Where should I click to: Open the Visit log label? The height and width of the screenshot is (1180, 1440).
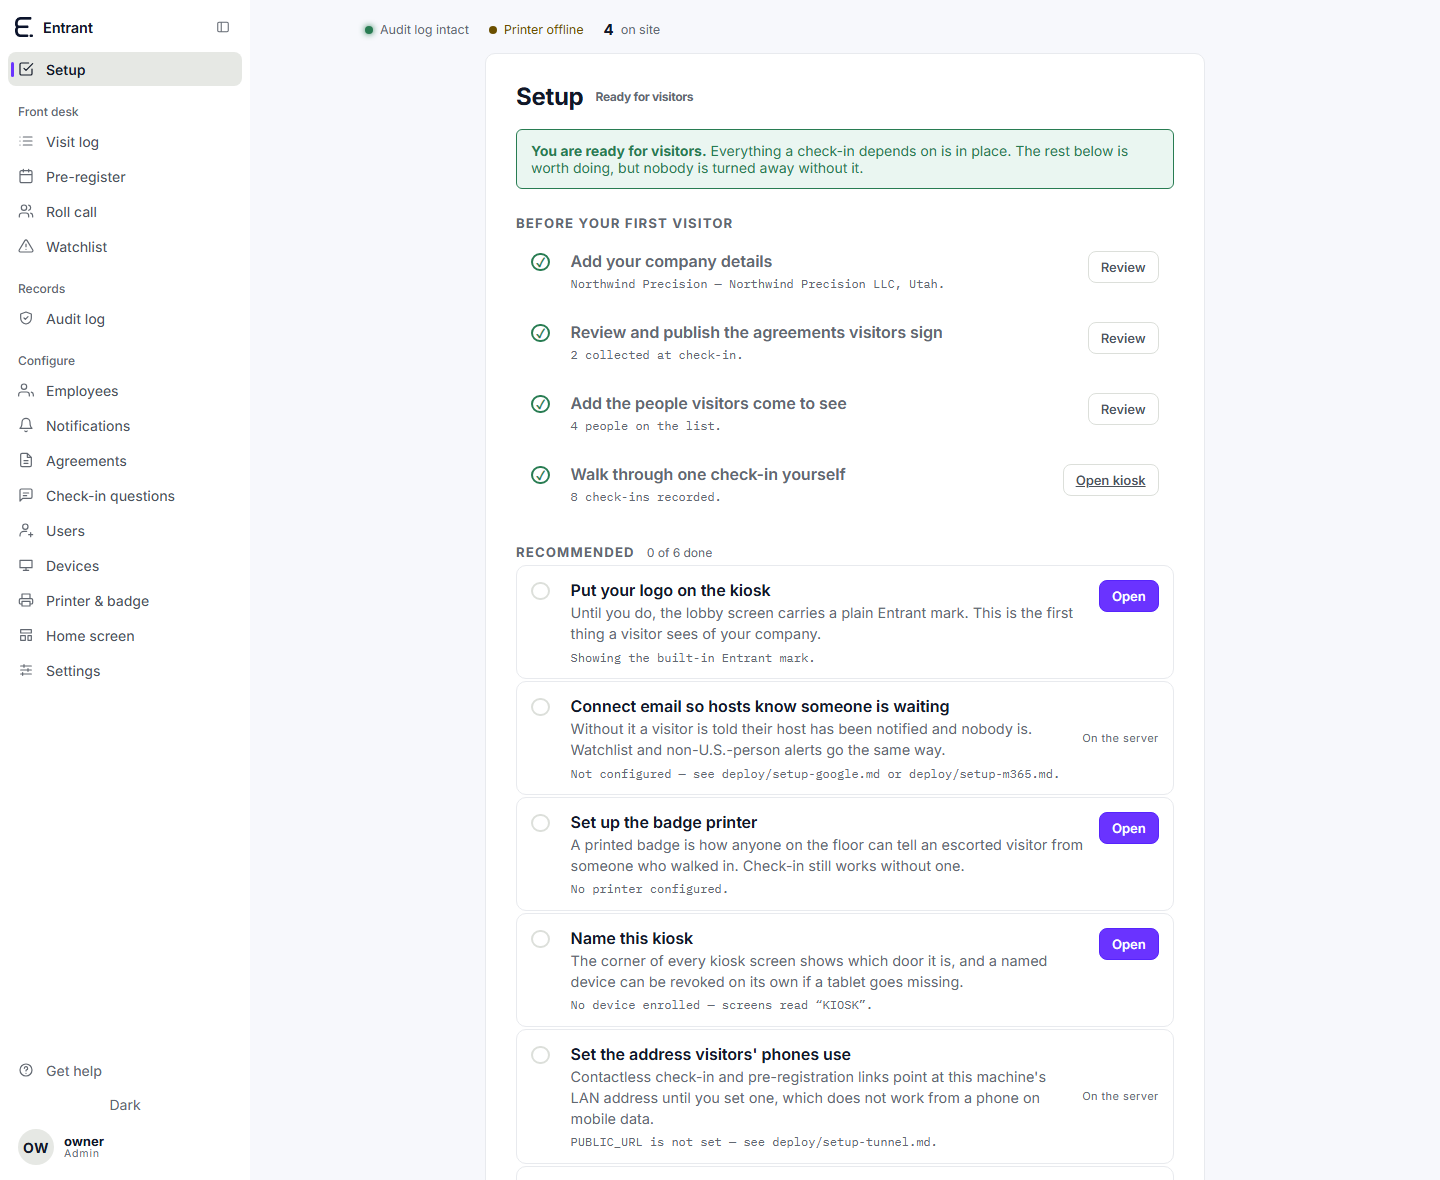(x=72, y=142)
